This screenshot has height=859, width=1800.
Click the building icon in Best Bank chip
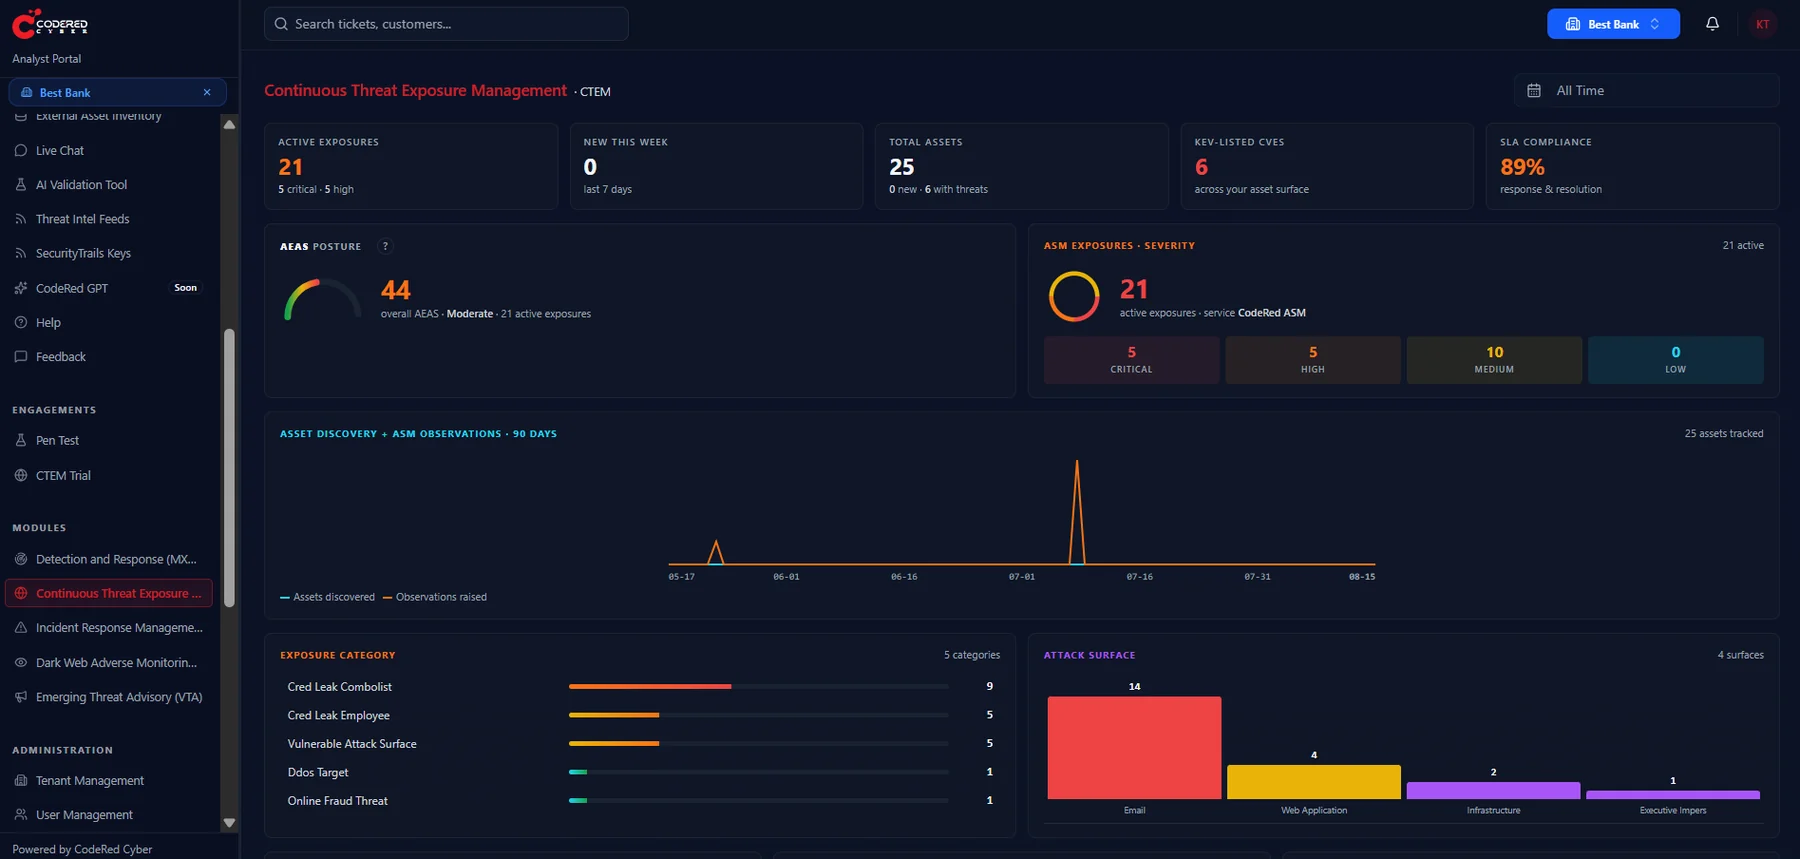click(x=27, y=92)
